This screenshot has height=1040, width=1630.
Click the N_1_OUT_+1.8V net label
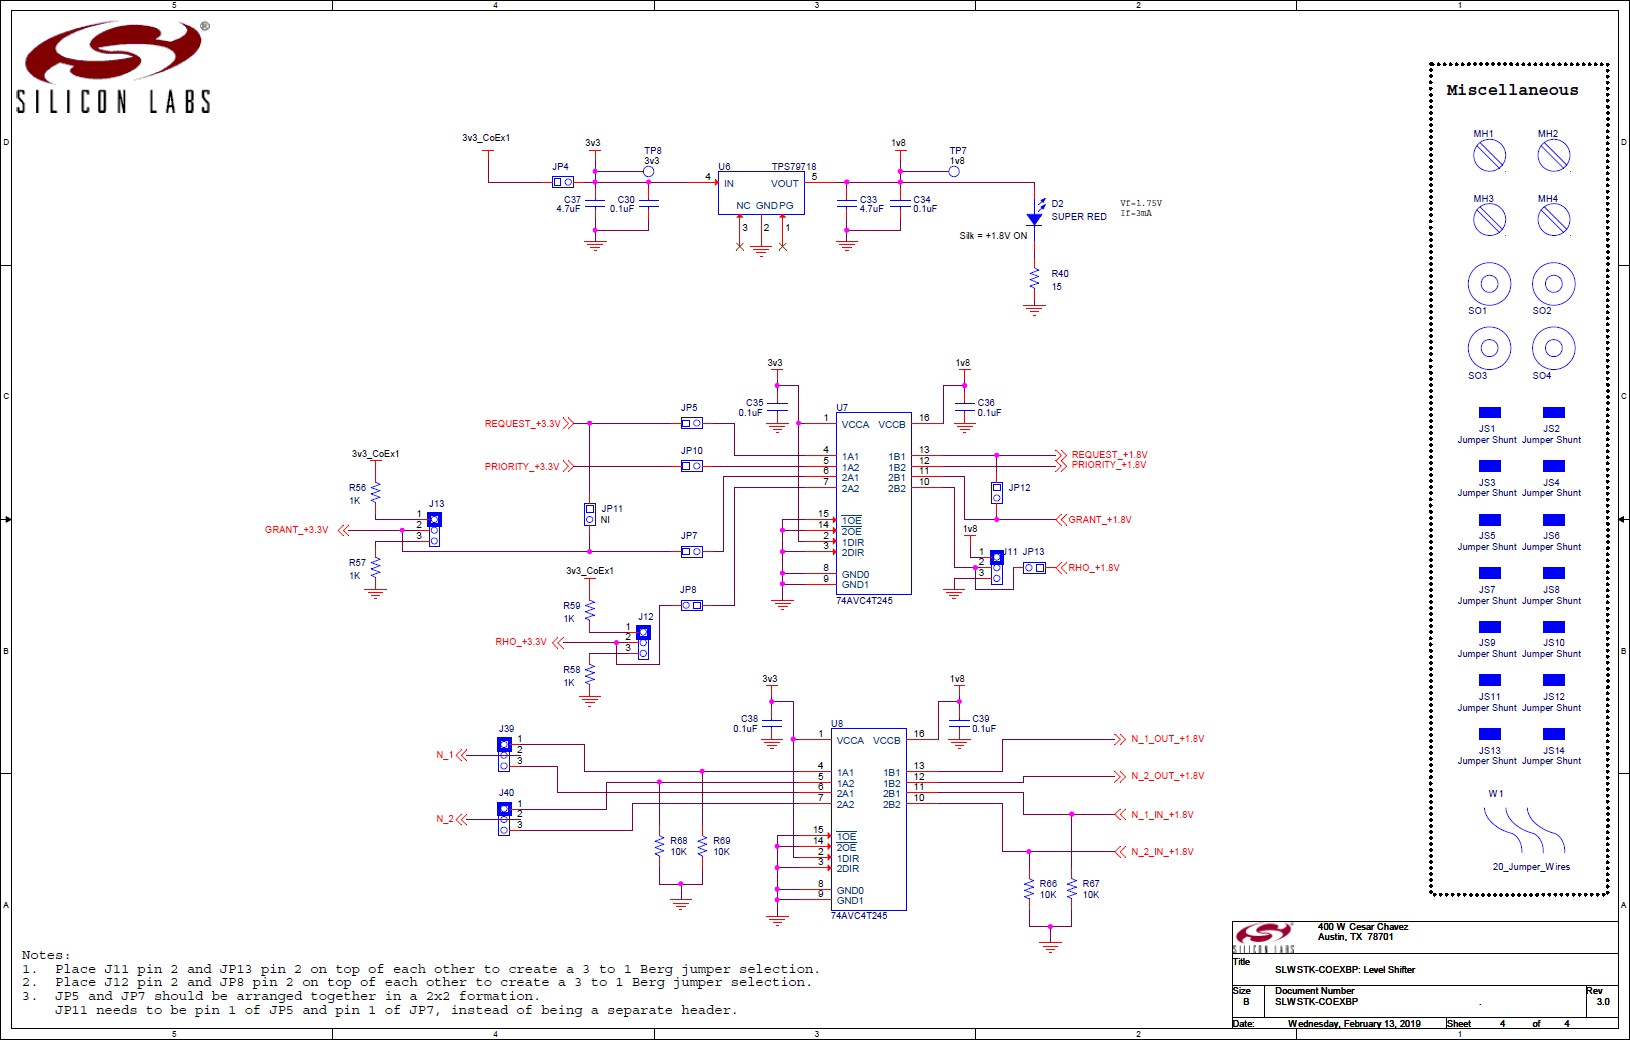coord(1168,739)
